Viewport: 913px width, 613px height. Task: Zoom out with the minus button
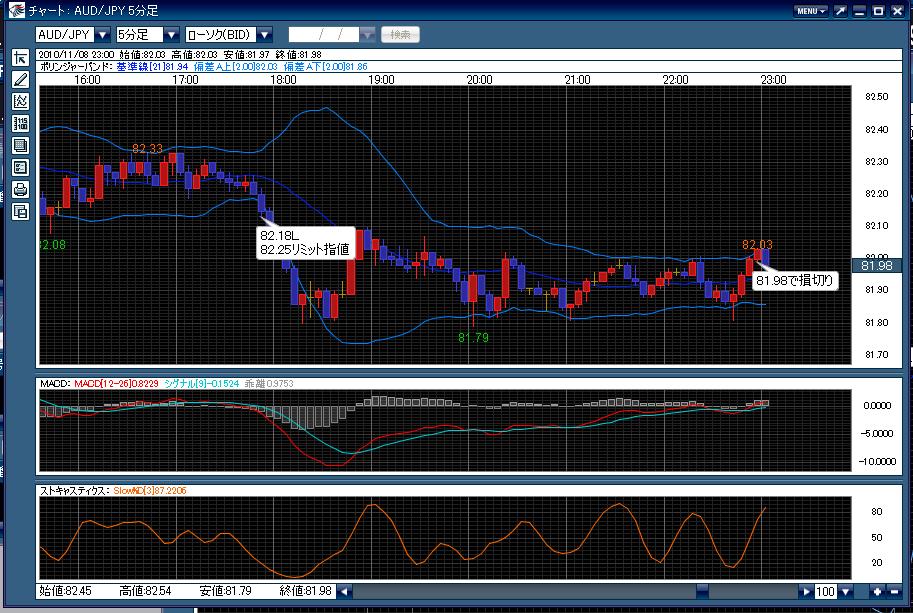coord(894,591)
